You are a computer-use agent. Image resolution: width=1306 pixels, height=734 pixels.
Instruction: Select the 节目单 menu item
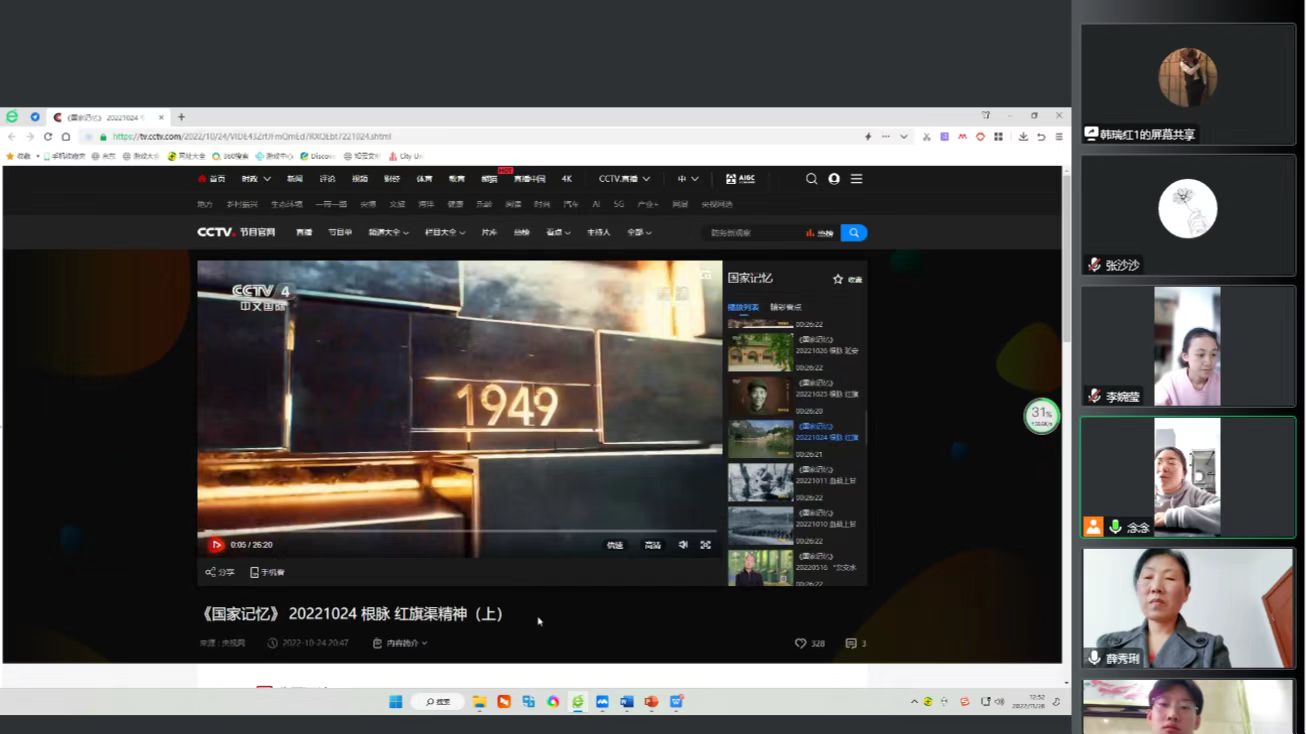click(x=340, y=233)
